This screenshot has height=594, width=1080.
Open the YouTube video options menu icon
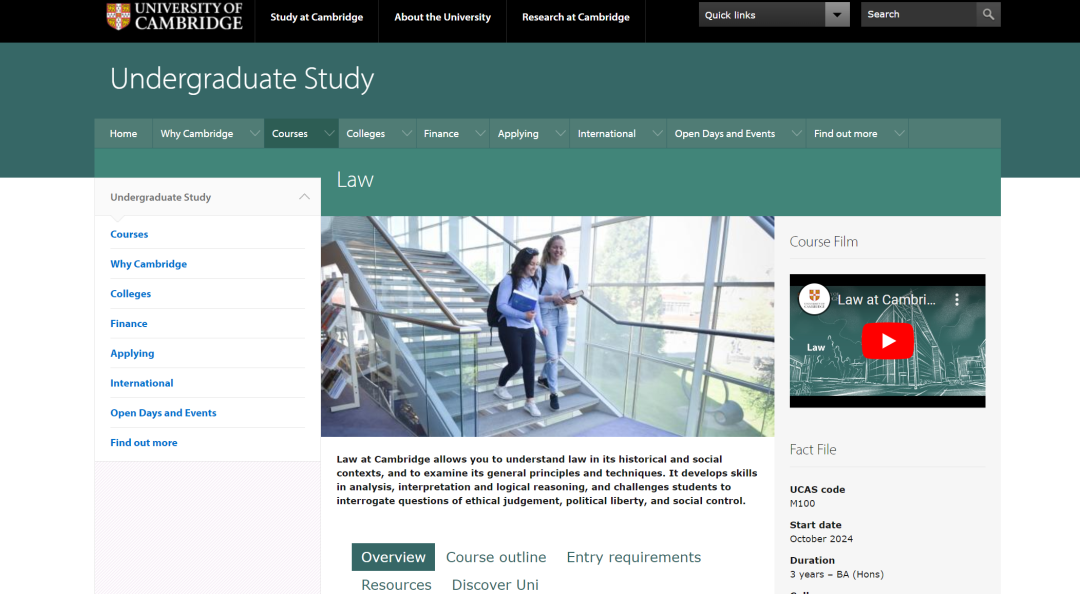coord(957,300)
